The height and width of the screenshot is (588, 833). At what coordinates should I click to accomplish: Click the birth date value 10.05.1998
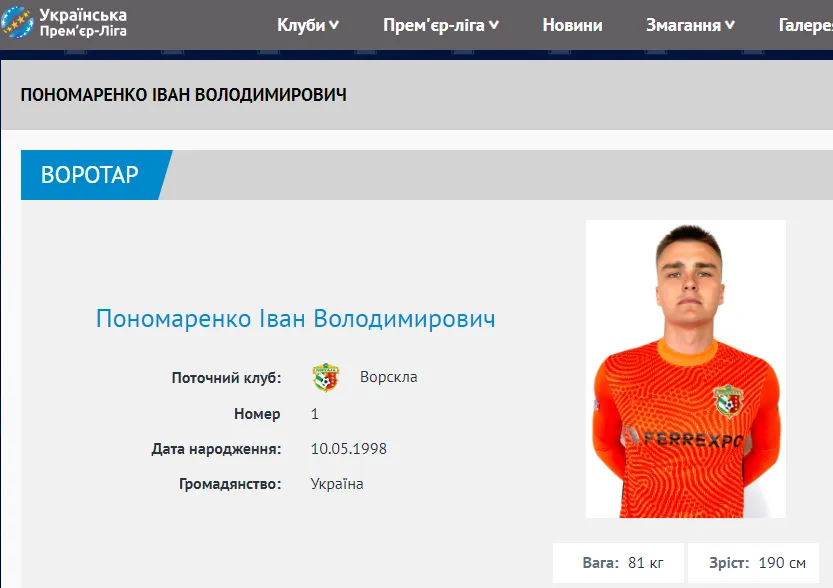point(348,449)
